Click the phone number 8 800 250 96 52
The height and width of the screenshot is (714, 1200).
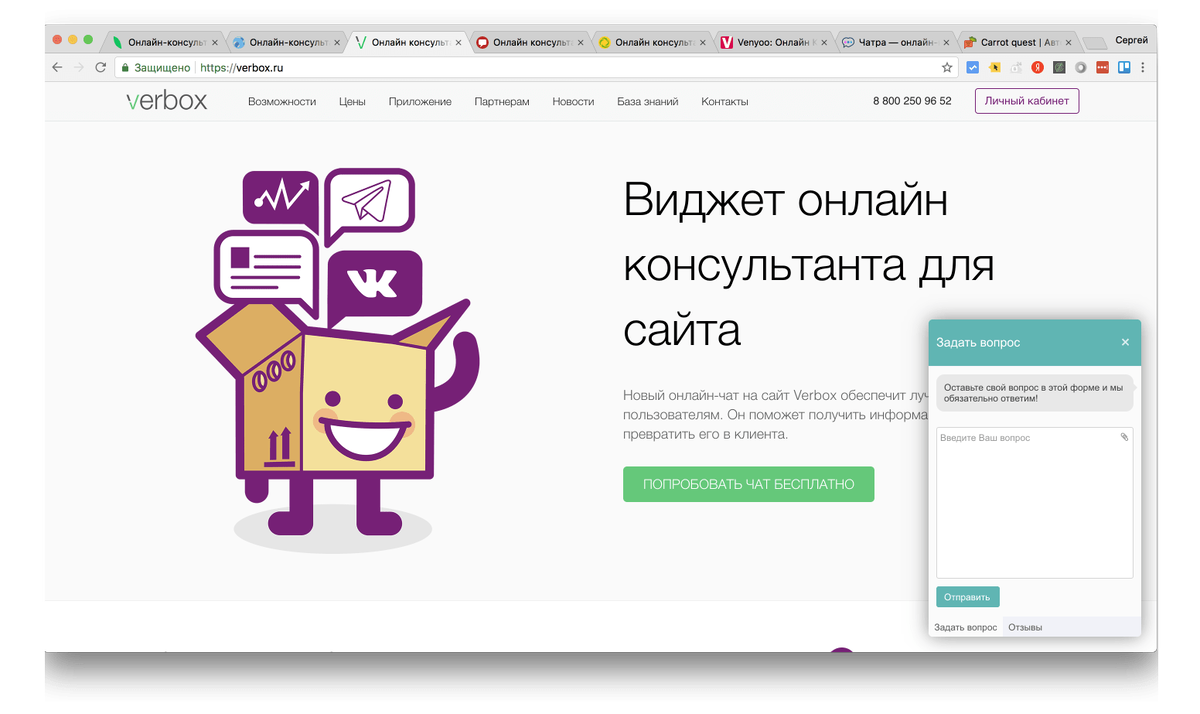pos(912,101)
